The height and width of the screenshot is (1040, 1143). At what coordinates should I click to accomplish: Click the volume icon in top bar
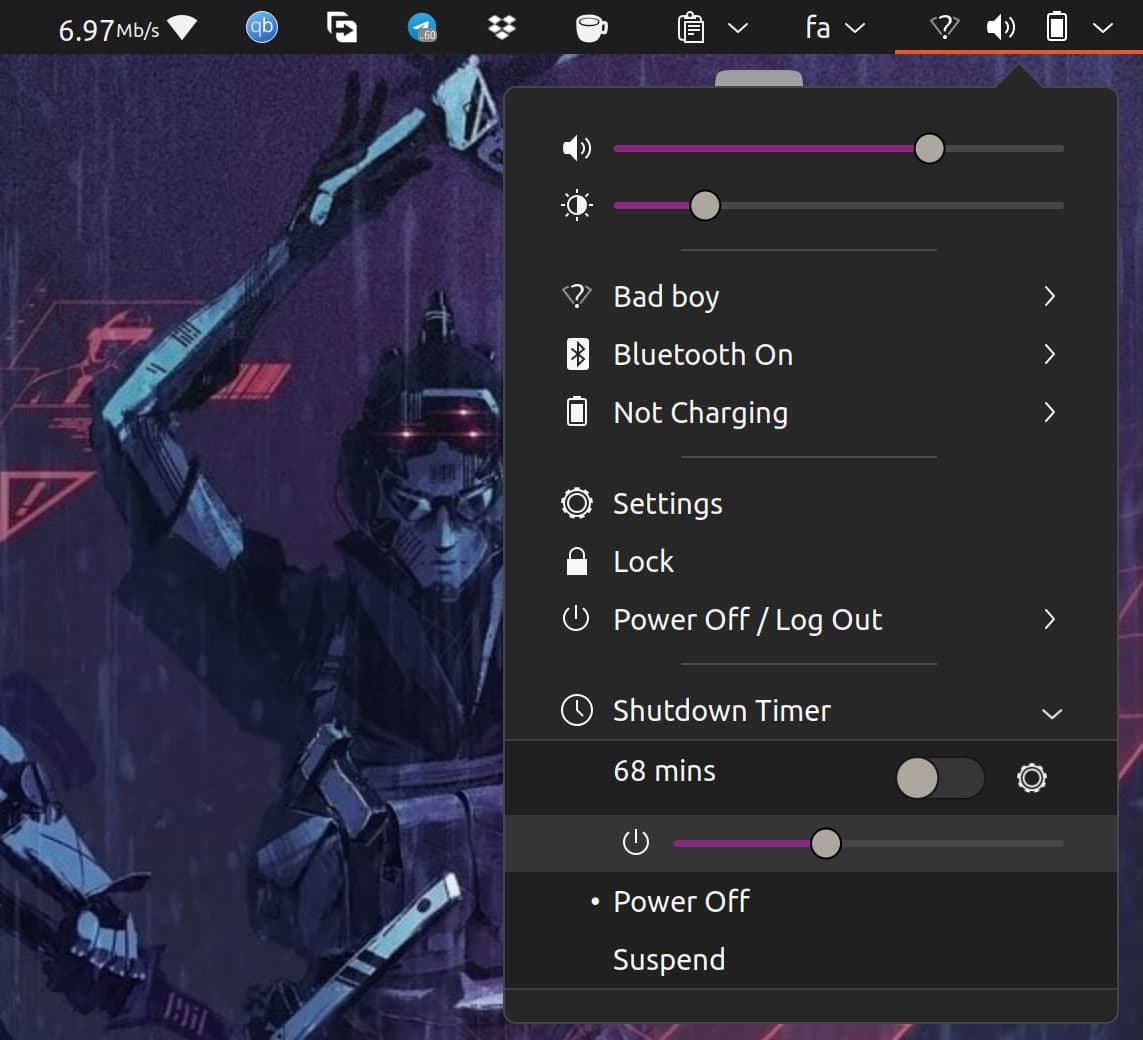point(1000,28)
